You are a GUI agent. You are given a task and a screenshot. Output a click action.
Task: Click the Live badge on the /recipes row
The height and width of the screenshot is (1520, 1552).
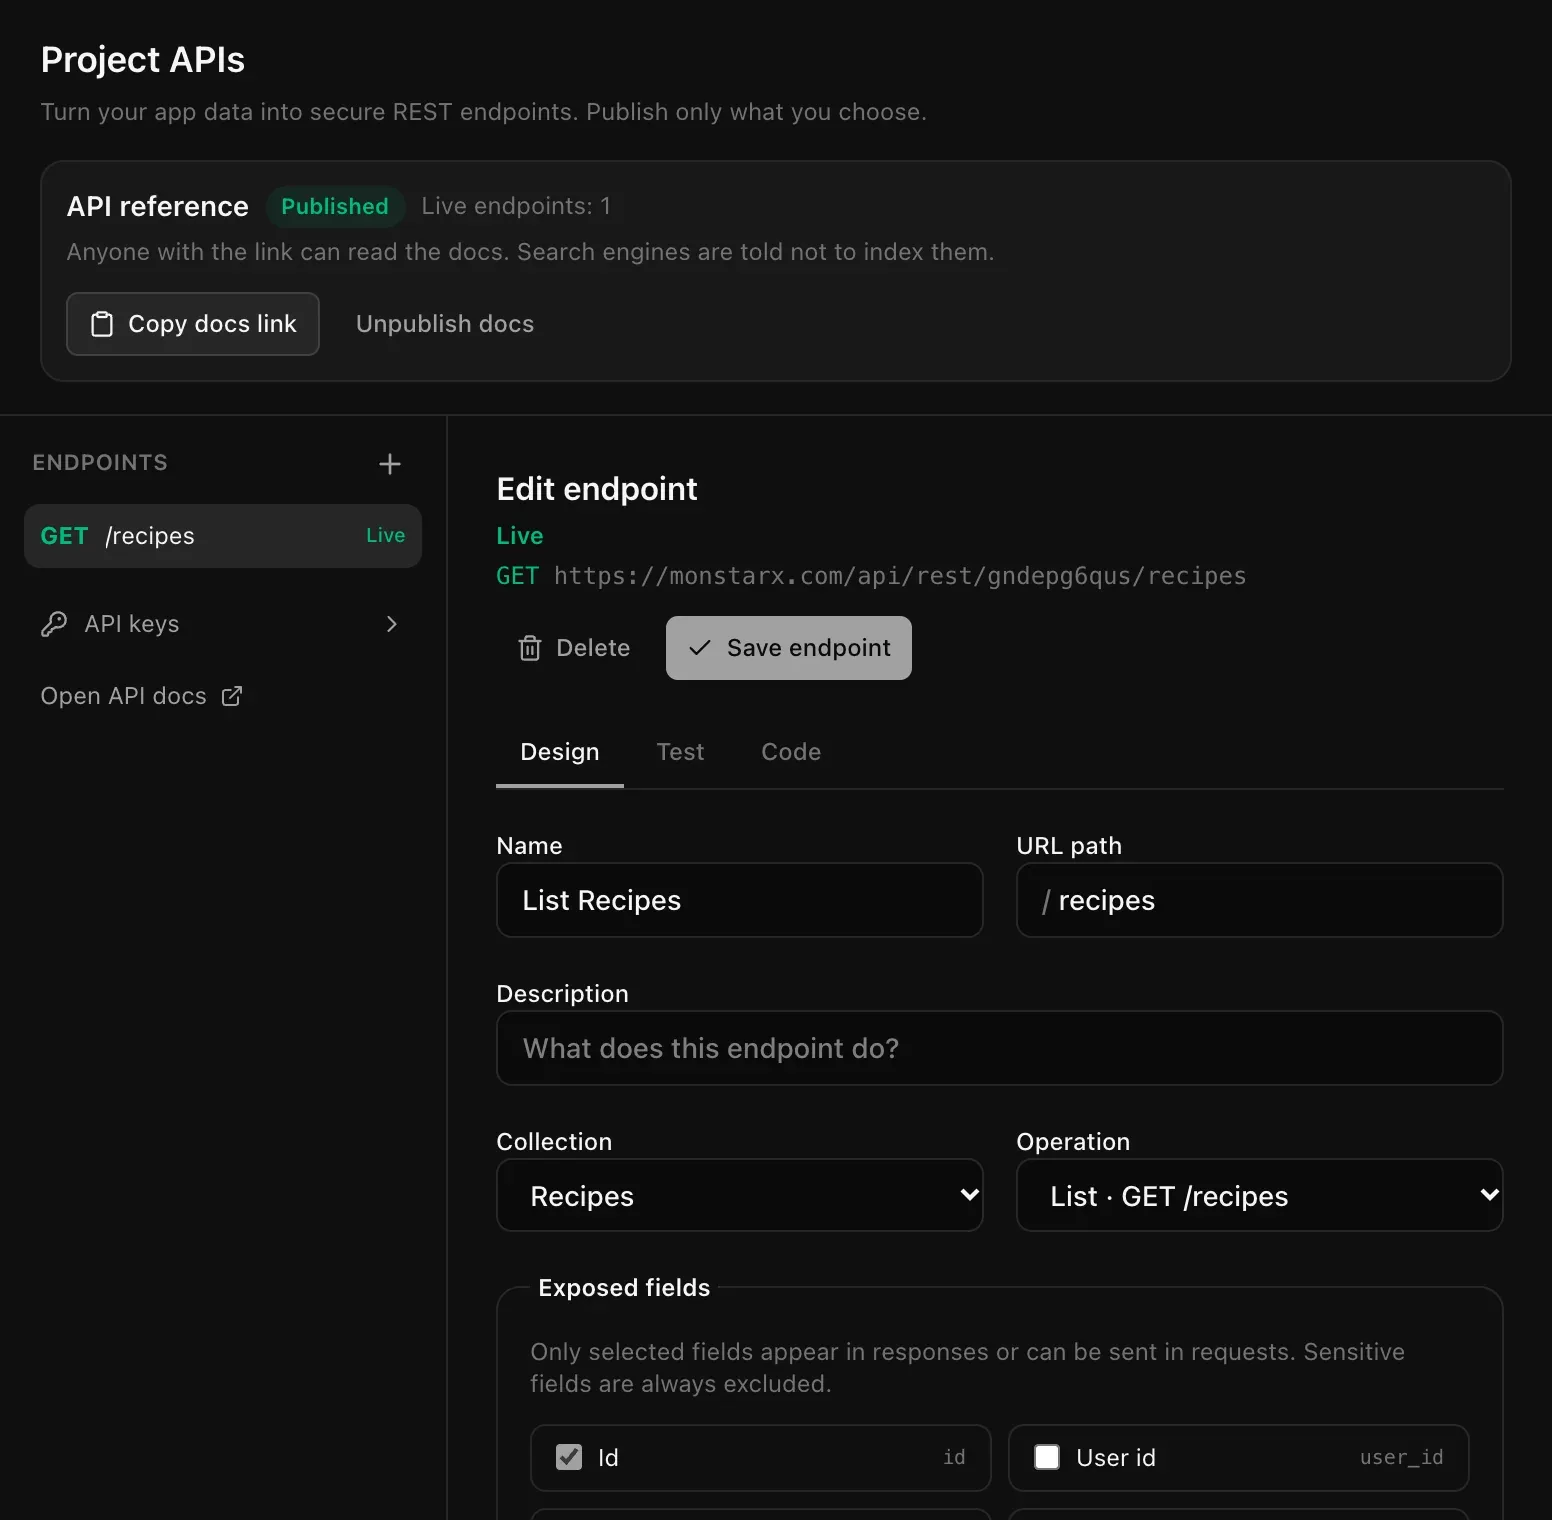coord(385,535)
